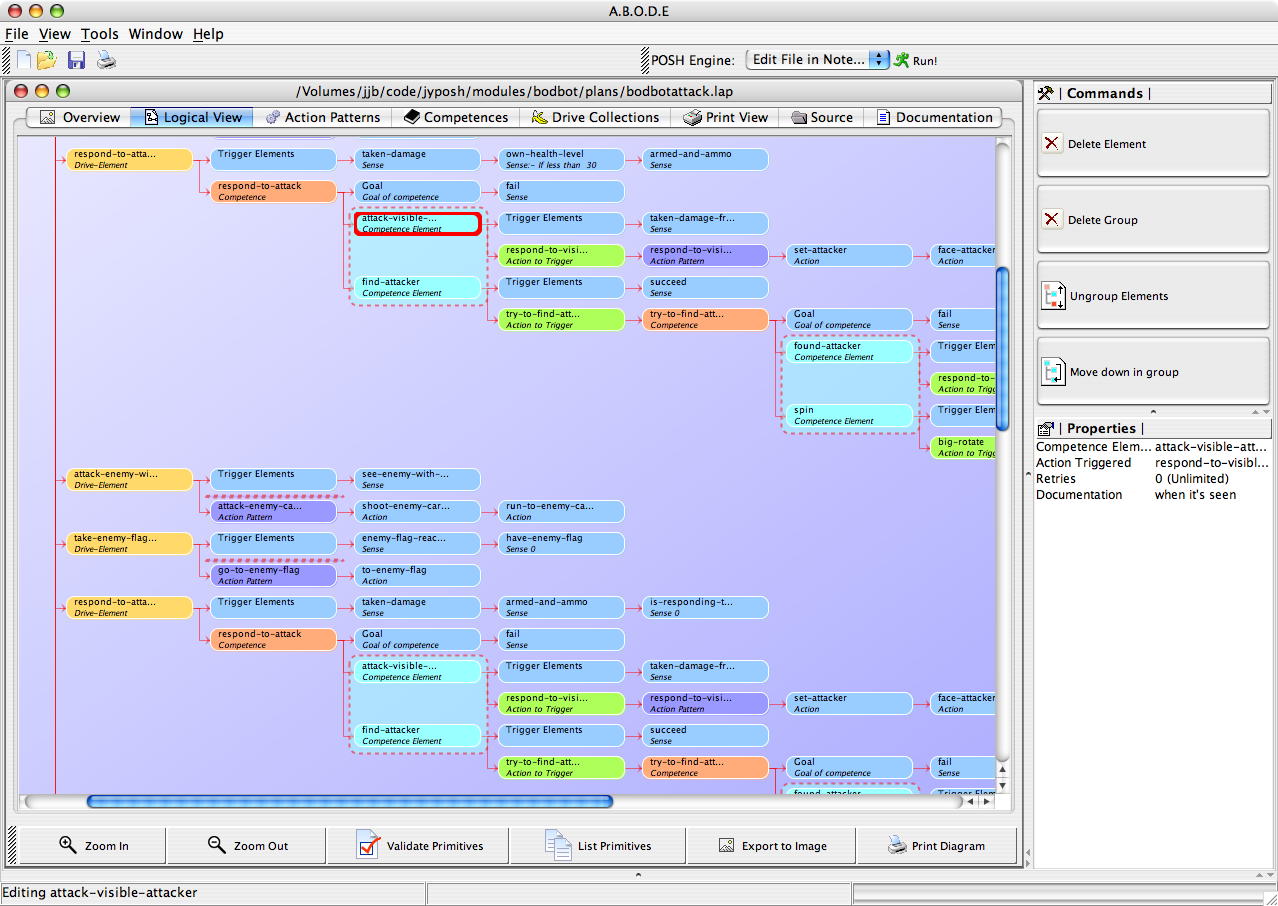
Task: Open the POSH Engine dropdown
Action: click(818, 60)
